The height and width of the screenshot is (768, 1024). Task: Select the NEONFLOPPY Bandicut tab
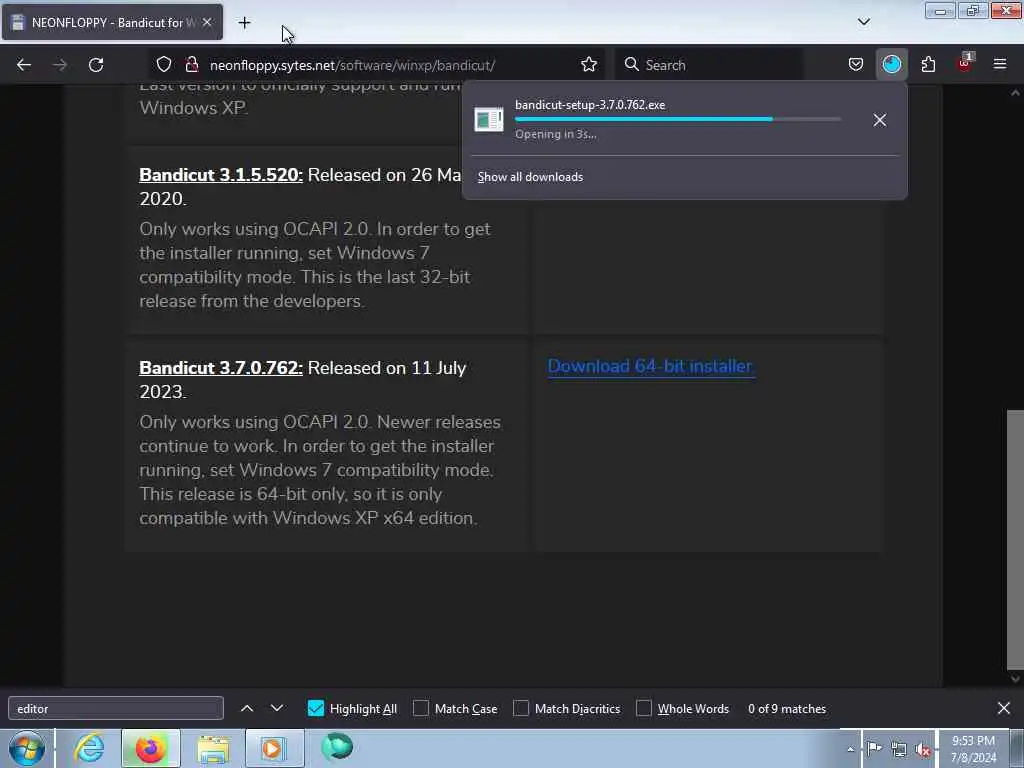pyautogui.click(x=112, y=23)
